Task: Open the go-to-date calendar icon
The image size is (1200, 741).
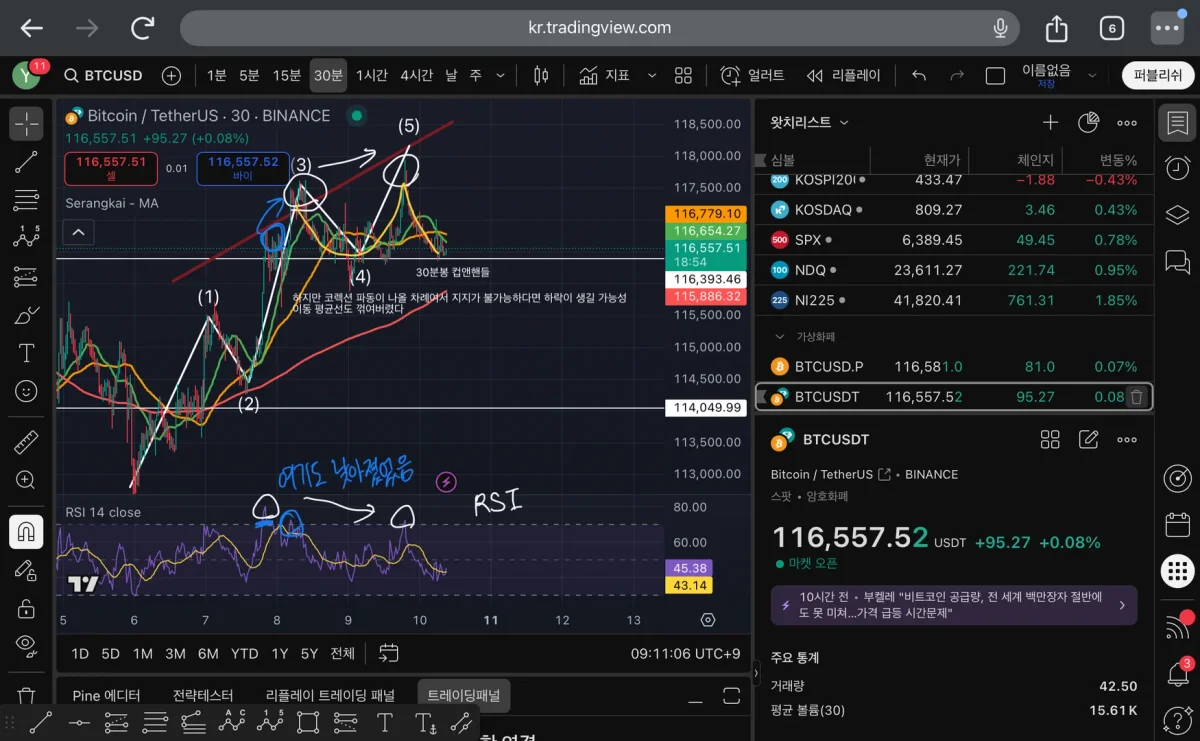Action: pos(389,653)
